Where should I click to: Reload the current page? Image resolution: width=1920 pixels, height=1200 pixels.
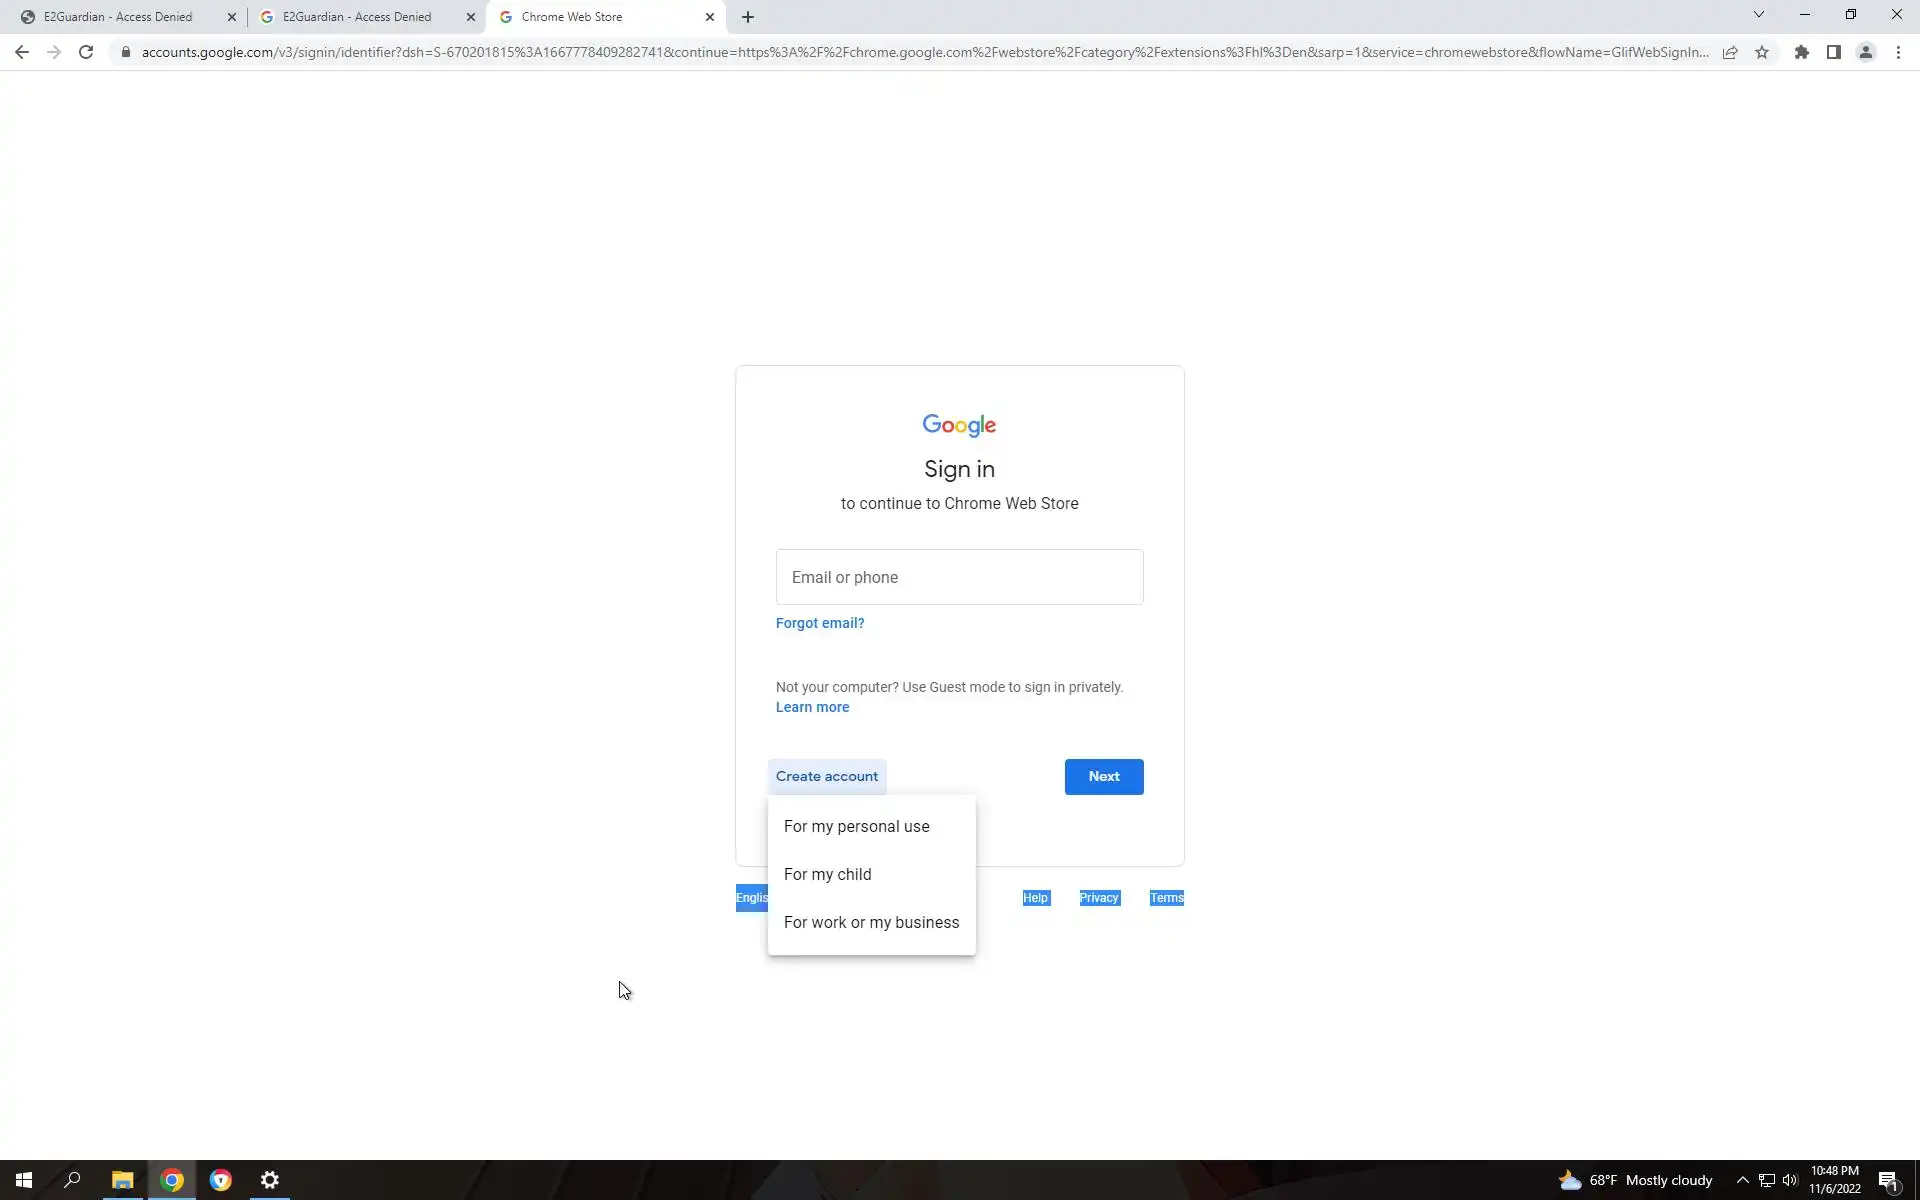click(x=86, y=52)
